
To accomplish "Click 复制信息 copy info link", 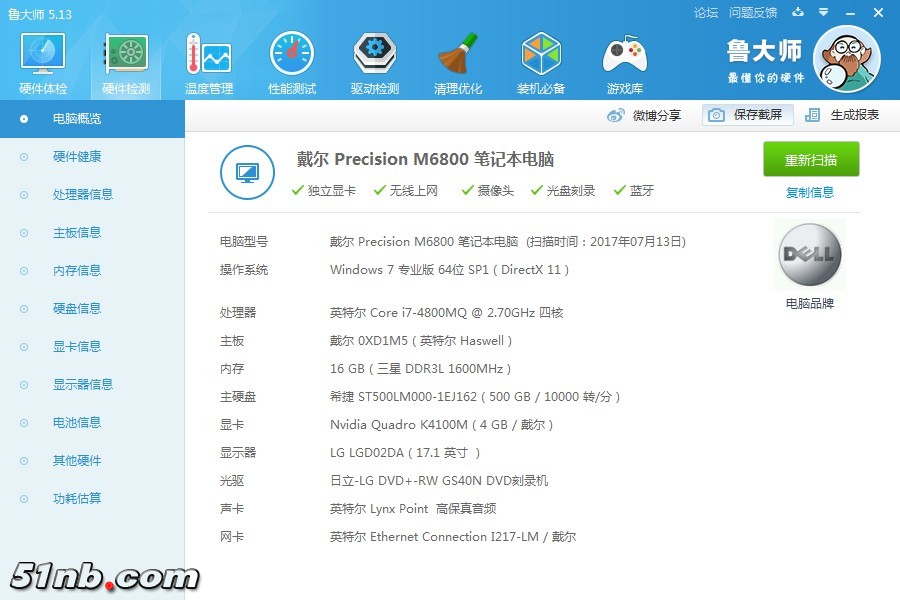I will click(809, 192).
